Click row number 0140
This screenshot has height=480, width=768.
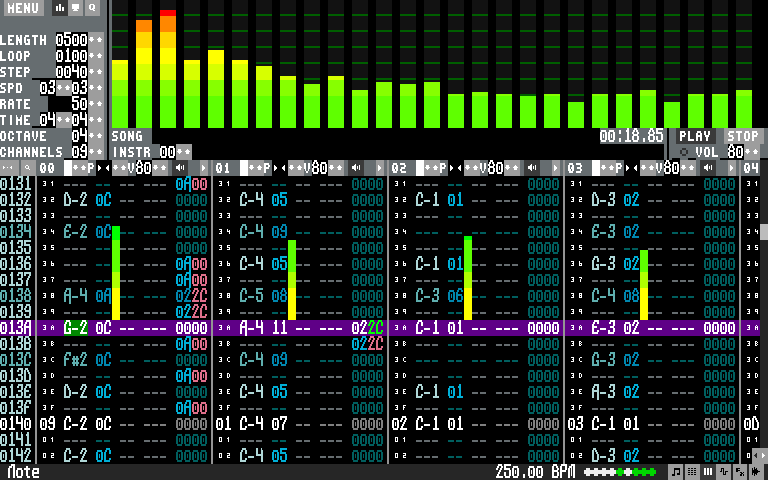coord(16,423)
